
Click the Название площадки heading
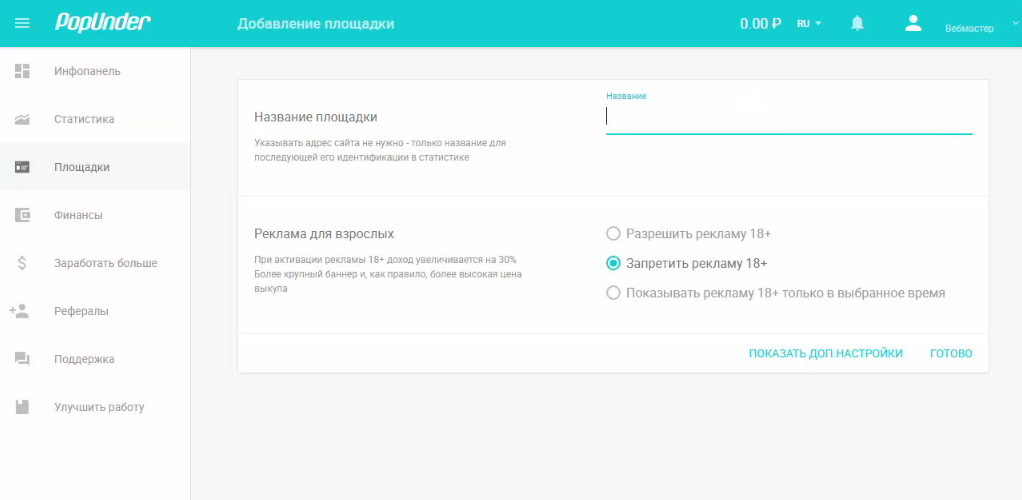[x=315, y=117]
